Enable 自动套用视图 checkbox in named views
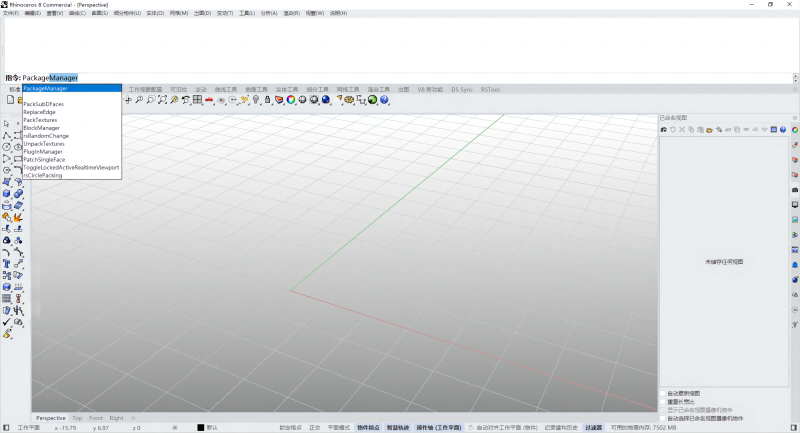Screen dimensions: 800x433 click(x=663, y=393)
